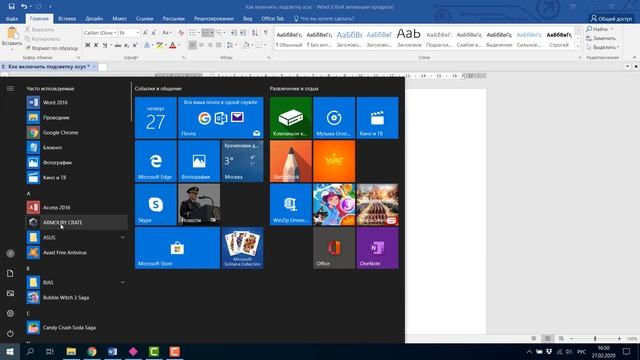Launch Microsoft Solitaire Collection tile
The width and height of the screenshot is (640, 360).
click(242, 248)
